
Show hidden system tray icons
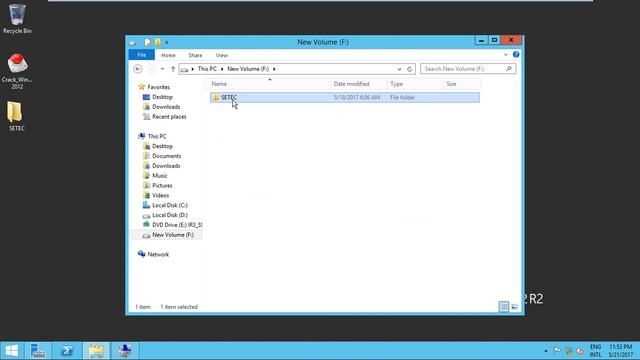546,351
